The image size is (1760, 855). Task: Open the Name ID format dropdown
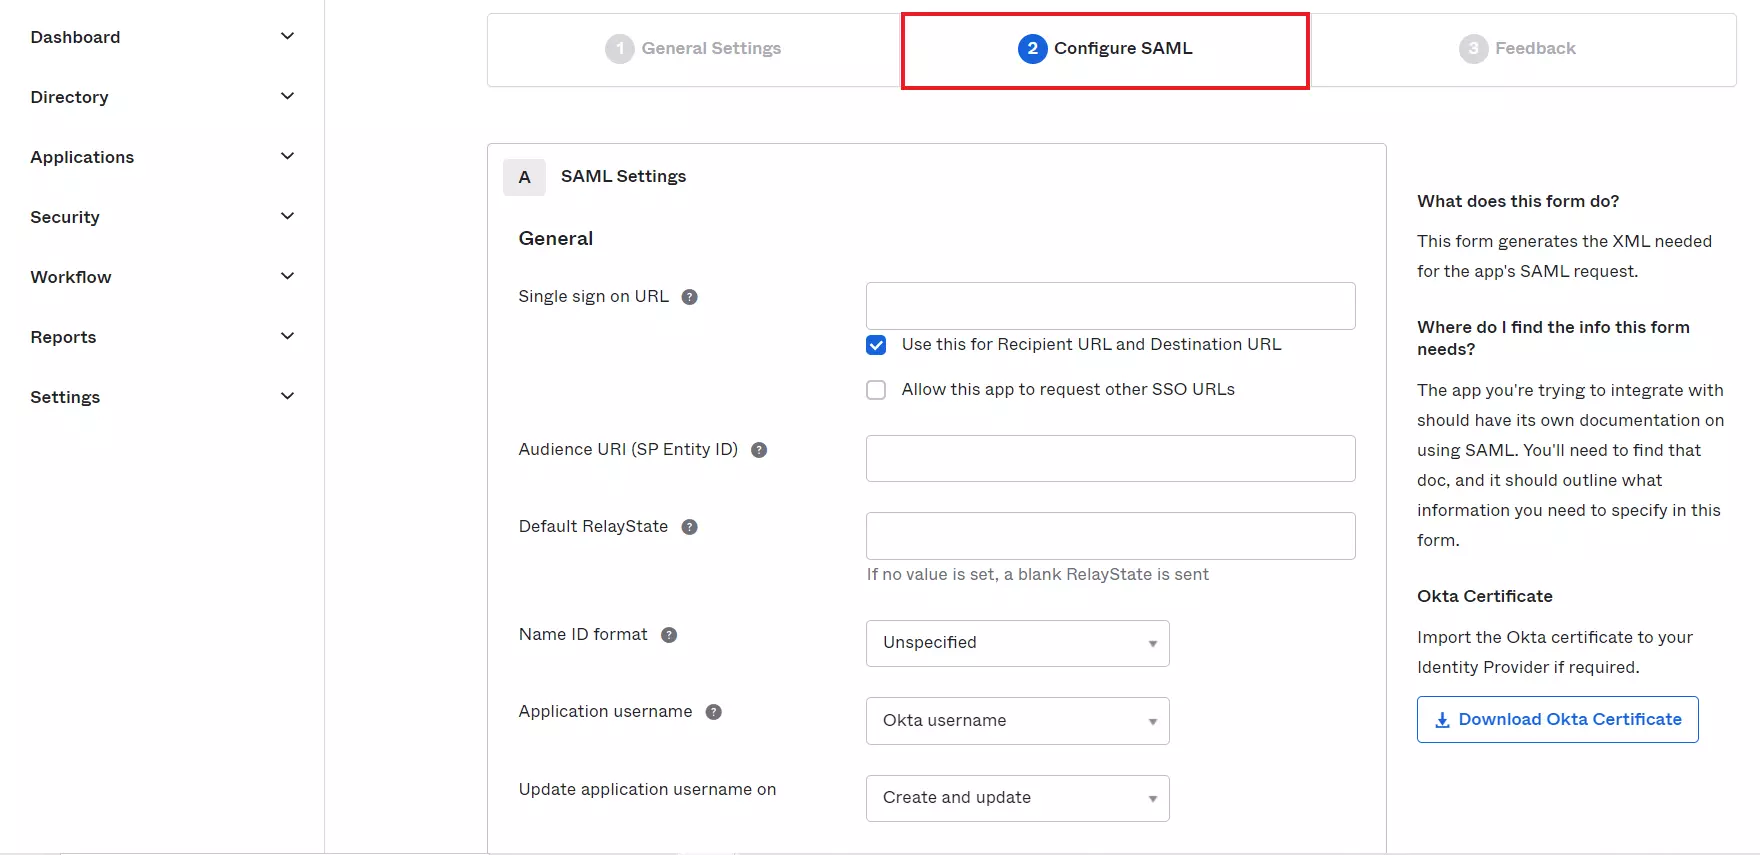(x=1017, y=643)
